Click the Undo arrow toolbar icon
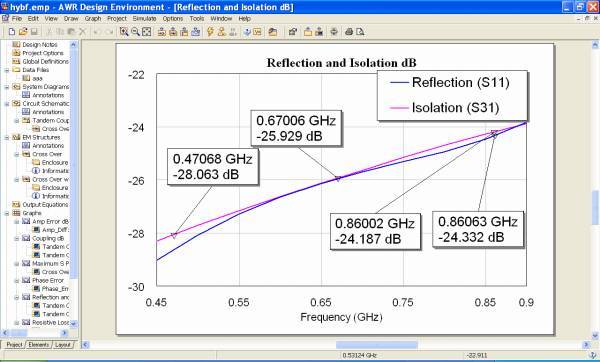 tap(97, 32)
